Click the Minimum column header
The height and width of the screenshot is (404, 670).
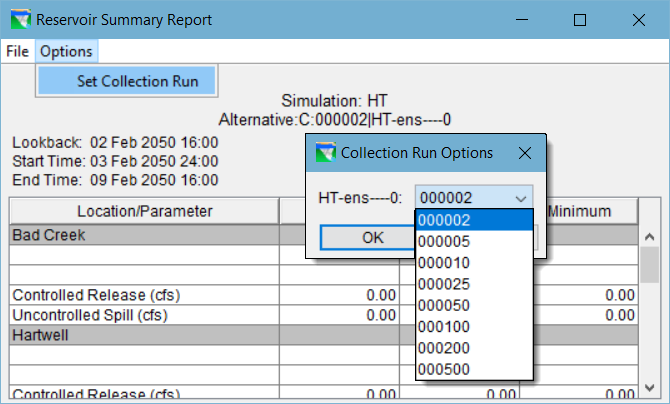pos(589,211)
